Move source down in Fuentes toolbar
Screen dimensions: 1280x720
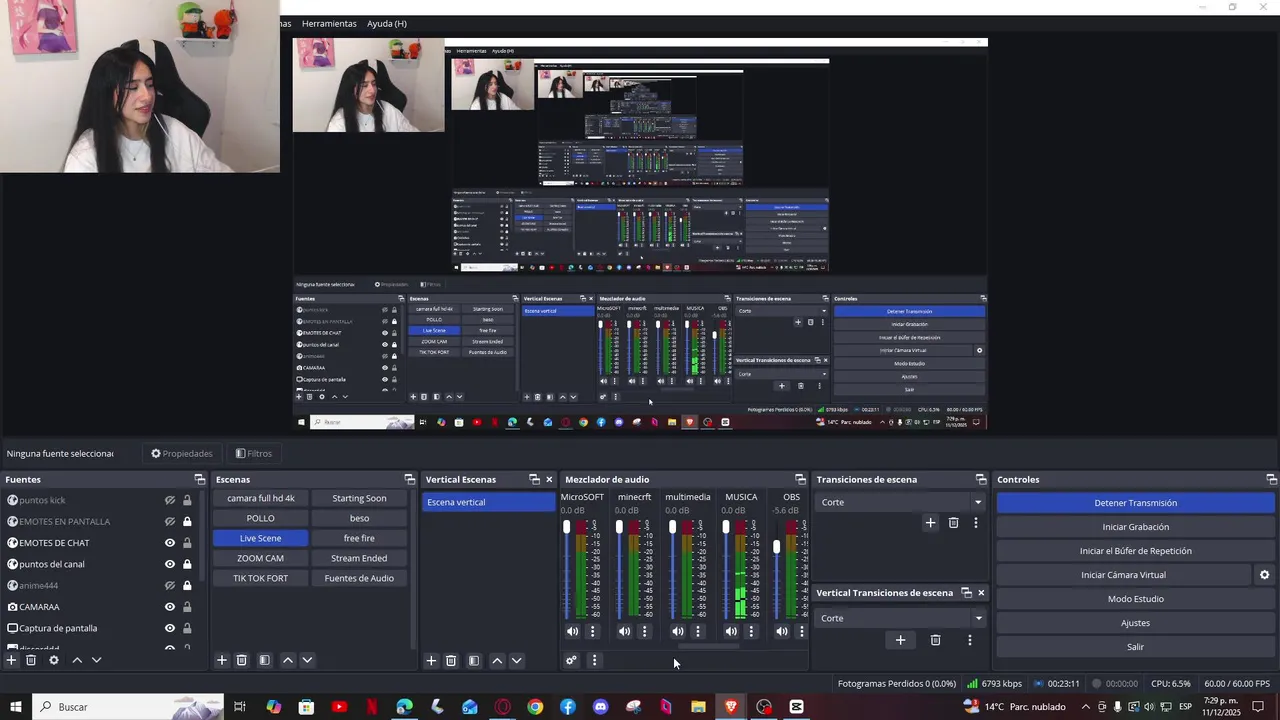[x=96, y=660]
